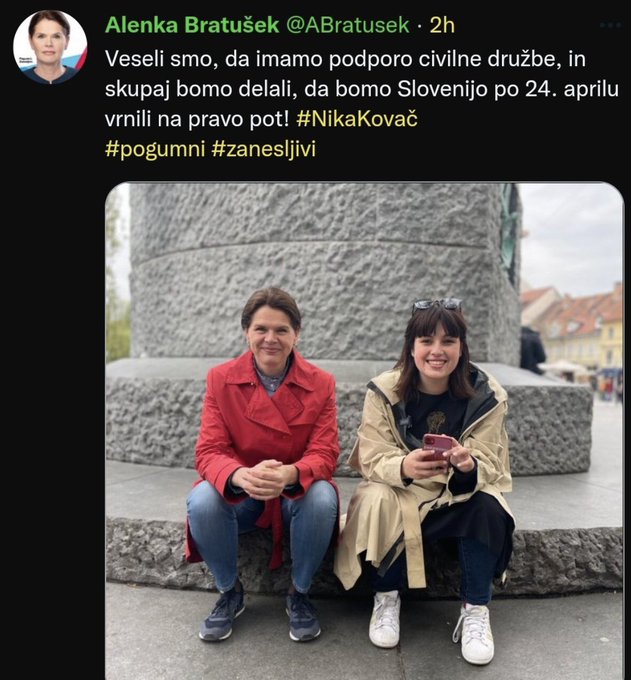The width and height of the screenshot is (631, 680).
Task: Open the #pogumni hashtag
Action: click(x=155, y=149)
